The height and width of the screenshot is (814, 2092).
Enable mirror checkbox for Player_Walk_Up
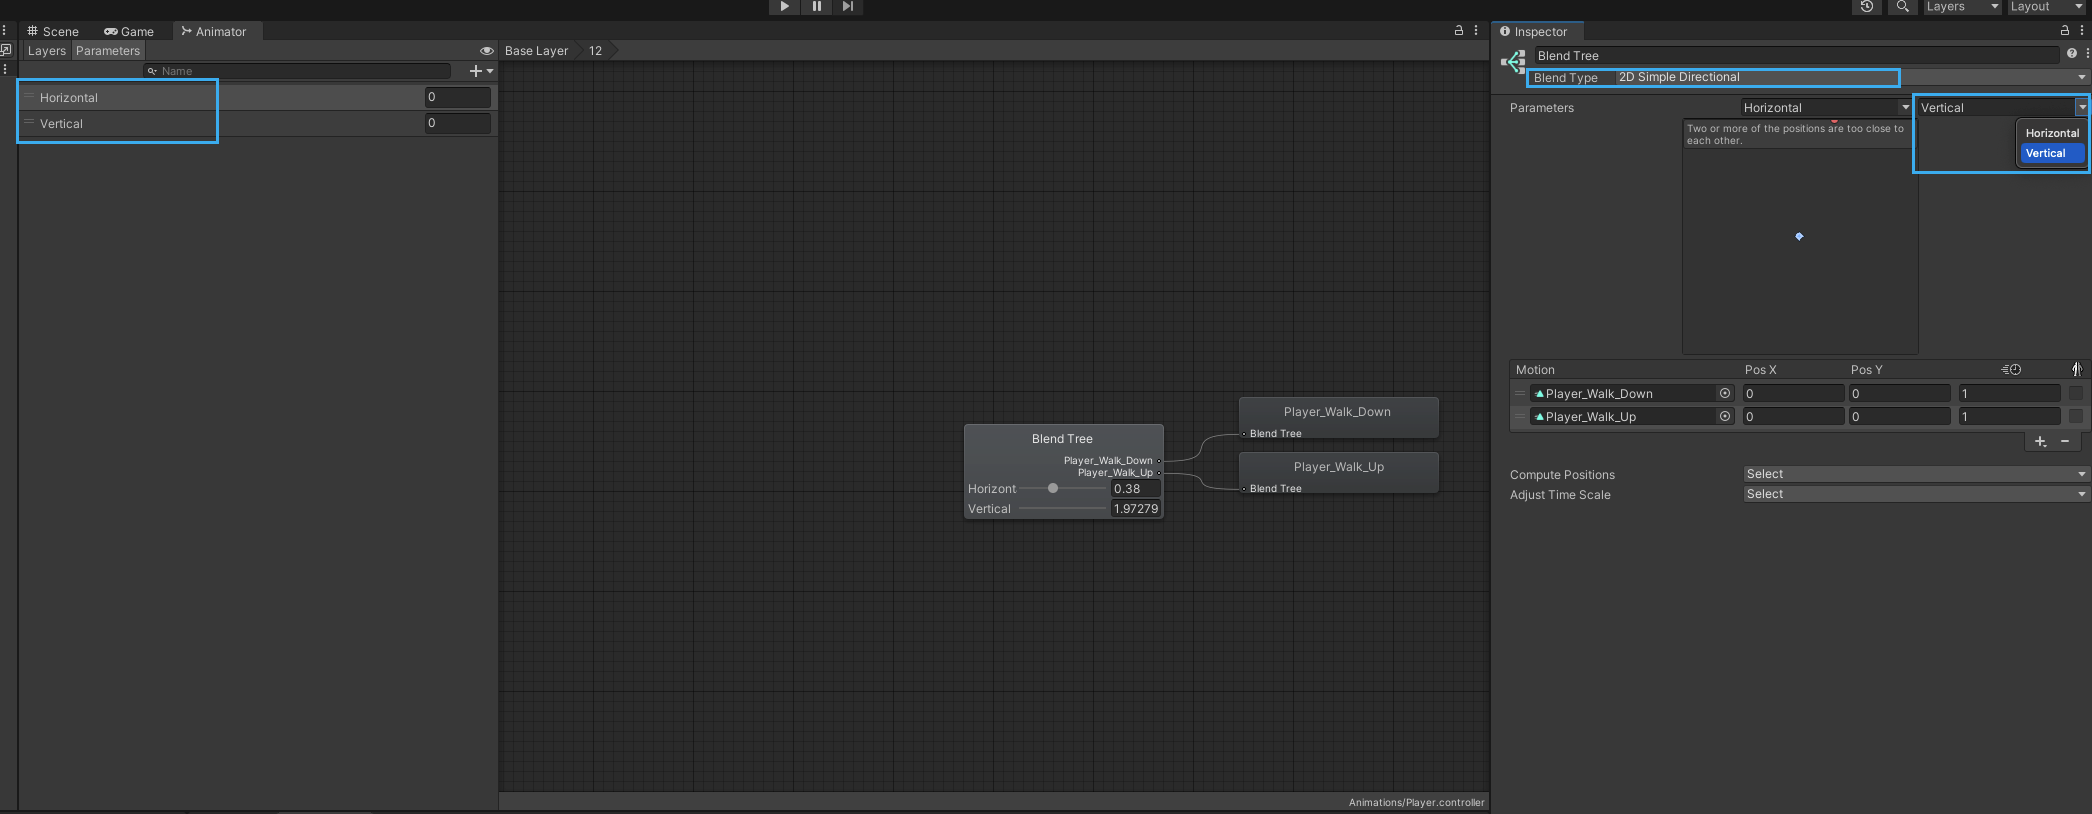pos(2076,417)
